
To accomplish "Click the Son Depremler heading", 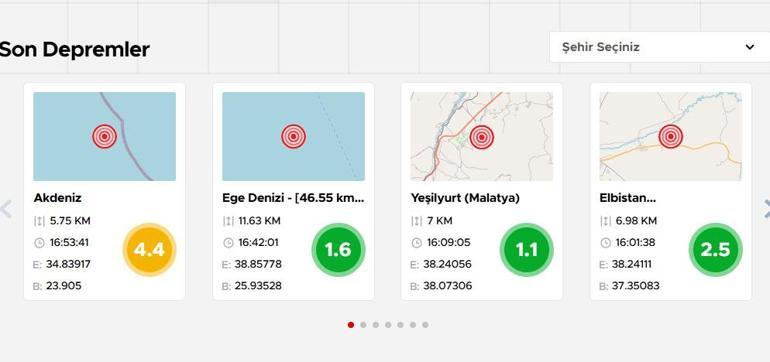I will click(75, 50).
